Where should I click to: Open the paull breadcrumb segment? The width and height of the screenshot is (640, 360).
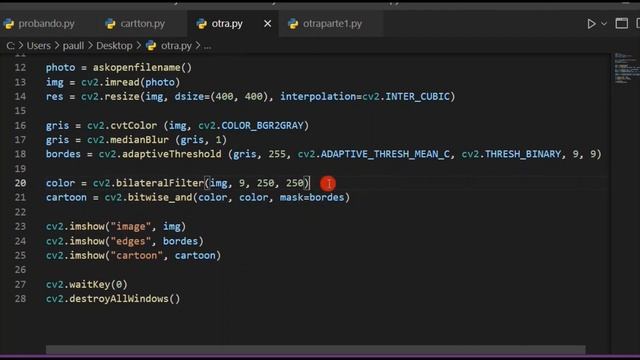[73, 45]
